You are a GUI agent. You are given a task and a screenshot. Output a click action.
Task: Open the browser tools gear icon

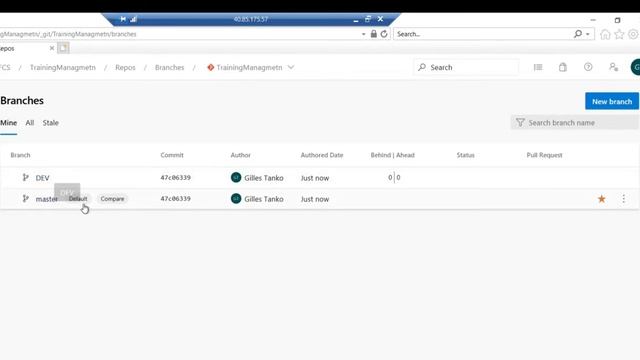click(633, 34)
